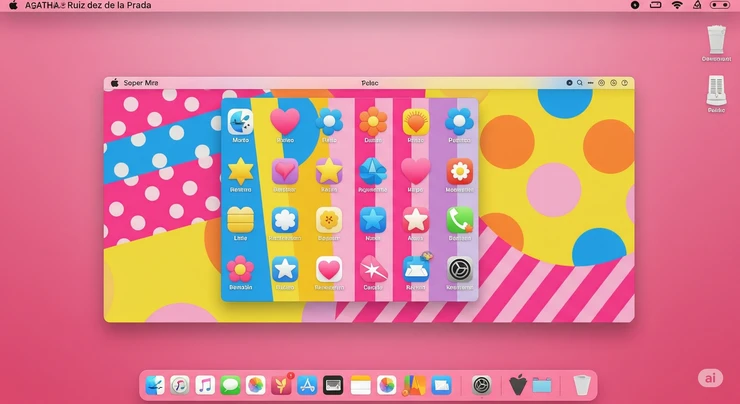Open the blue Mail envelope in the Dock
Screen dimensions: 740x404
click(x=442, y=385)
